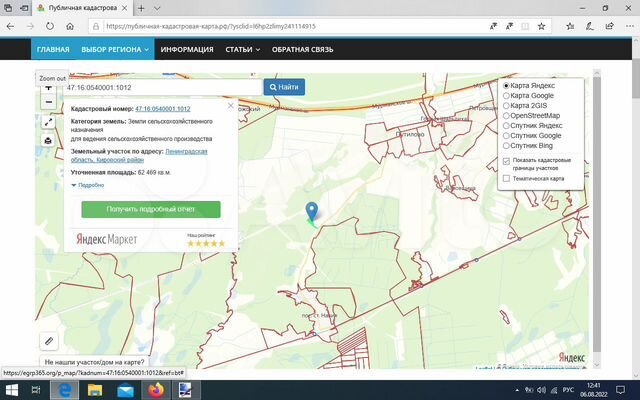The image size is (640, 400).
Task: Open ОБРАТНАЯ СВЯЗЬ menu item
Action: coord(302,49)
